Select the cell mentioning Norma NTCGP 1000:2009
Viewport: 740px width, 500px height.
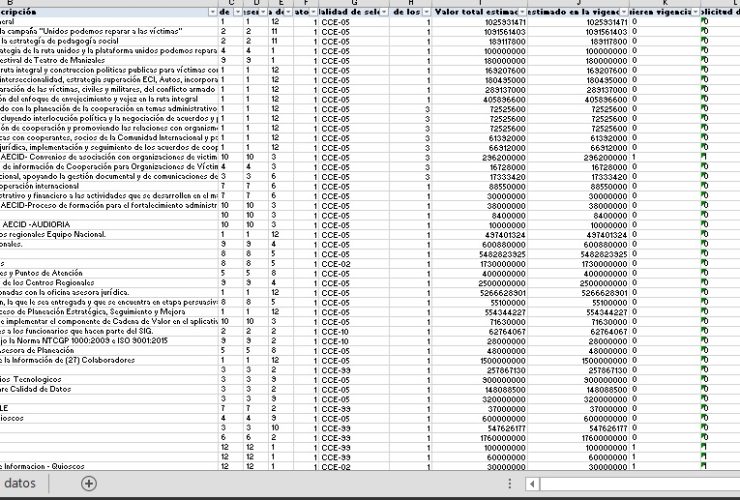pos(109,341)
